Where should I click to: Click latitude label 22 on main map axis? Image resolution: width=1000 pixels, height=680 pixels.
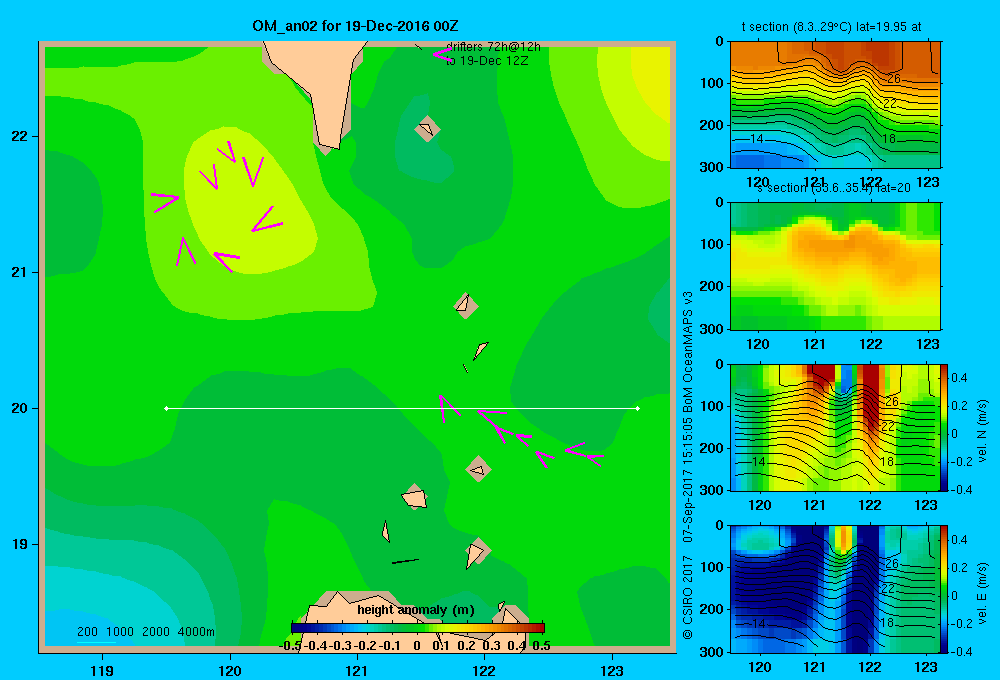[x=20, y=137]
